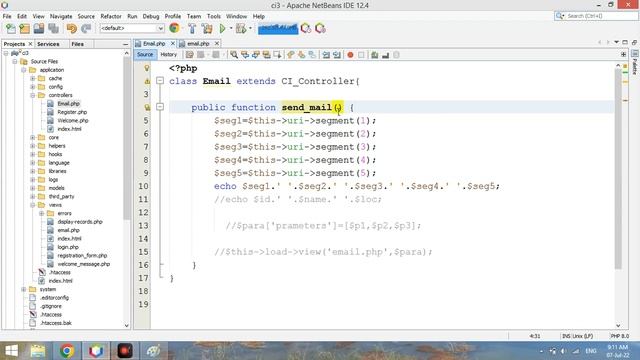
Task: Click the last profiler icon on main toolbar
Action: 320,29
